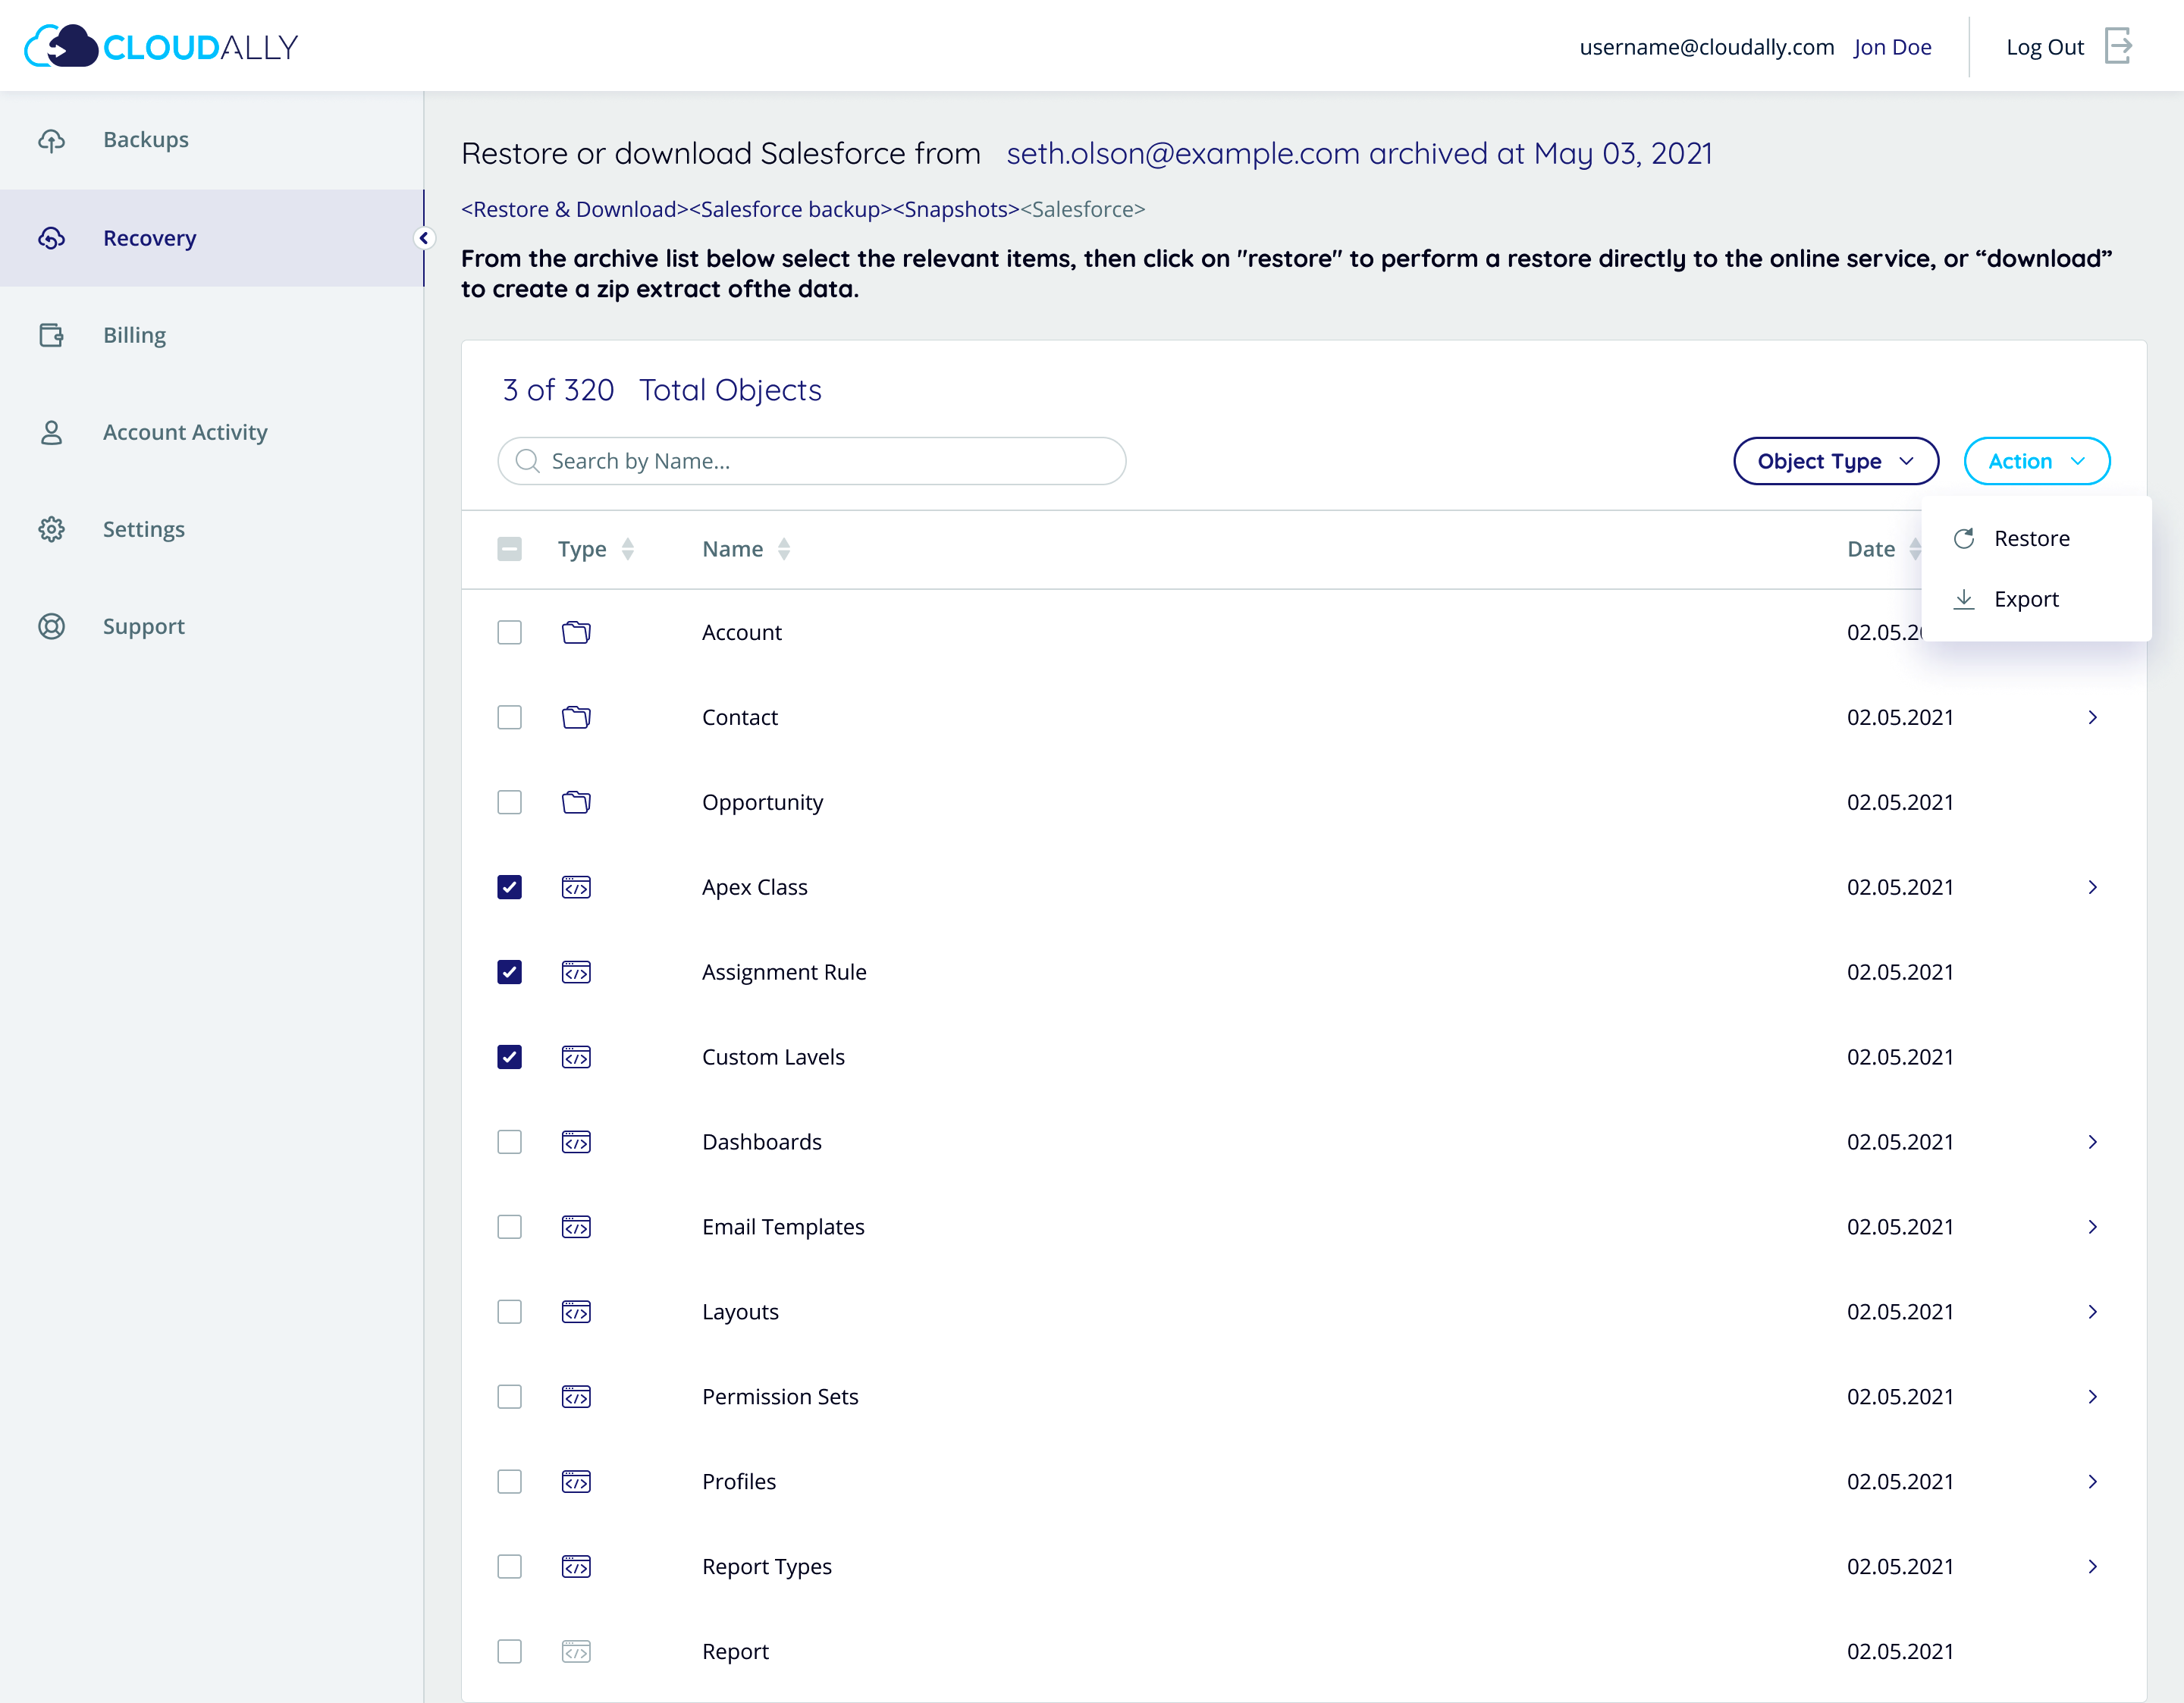Click the code icon in Email Templates row
Screen dimensions: 2184x1703
pyautogui.click(x=576, y=1227)
